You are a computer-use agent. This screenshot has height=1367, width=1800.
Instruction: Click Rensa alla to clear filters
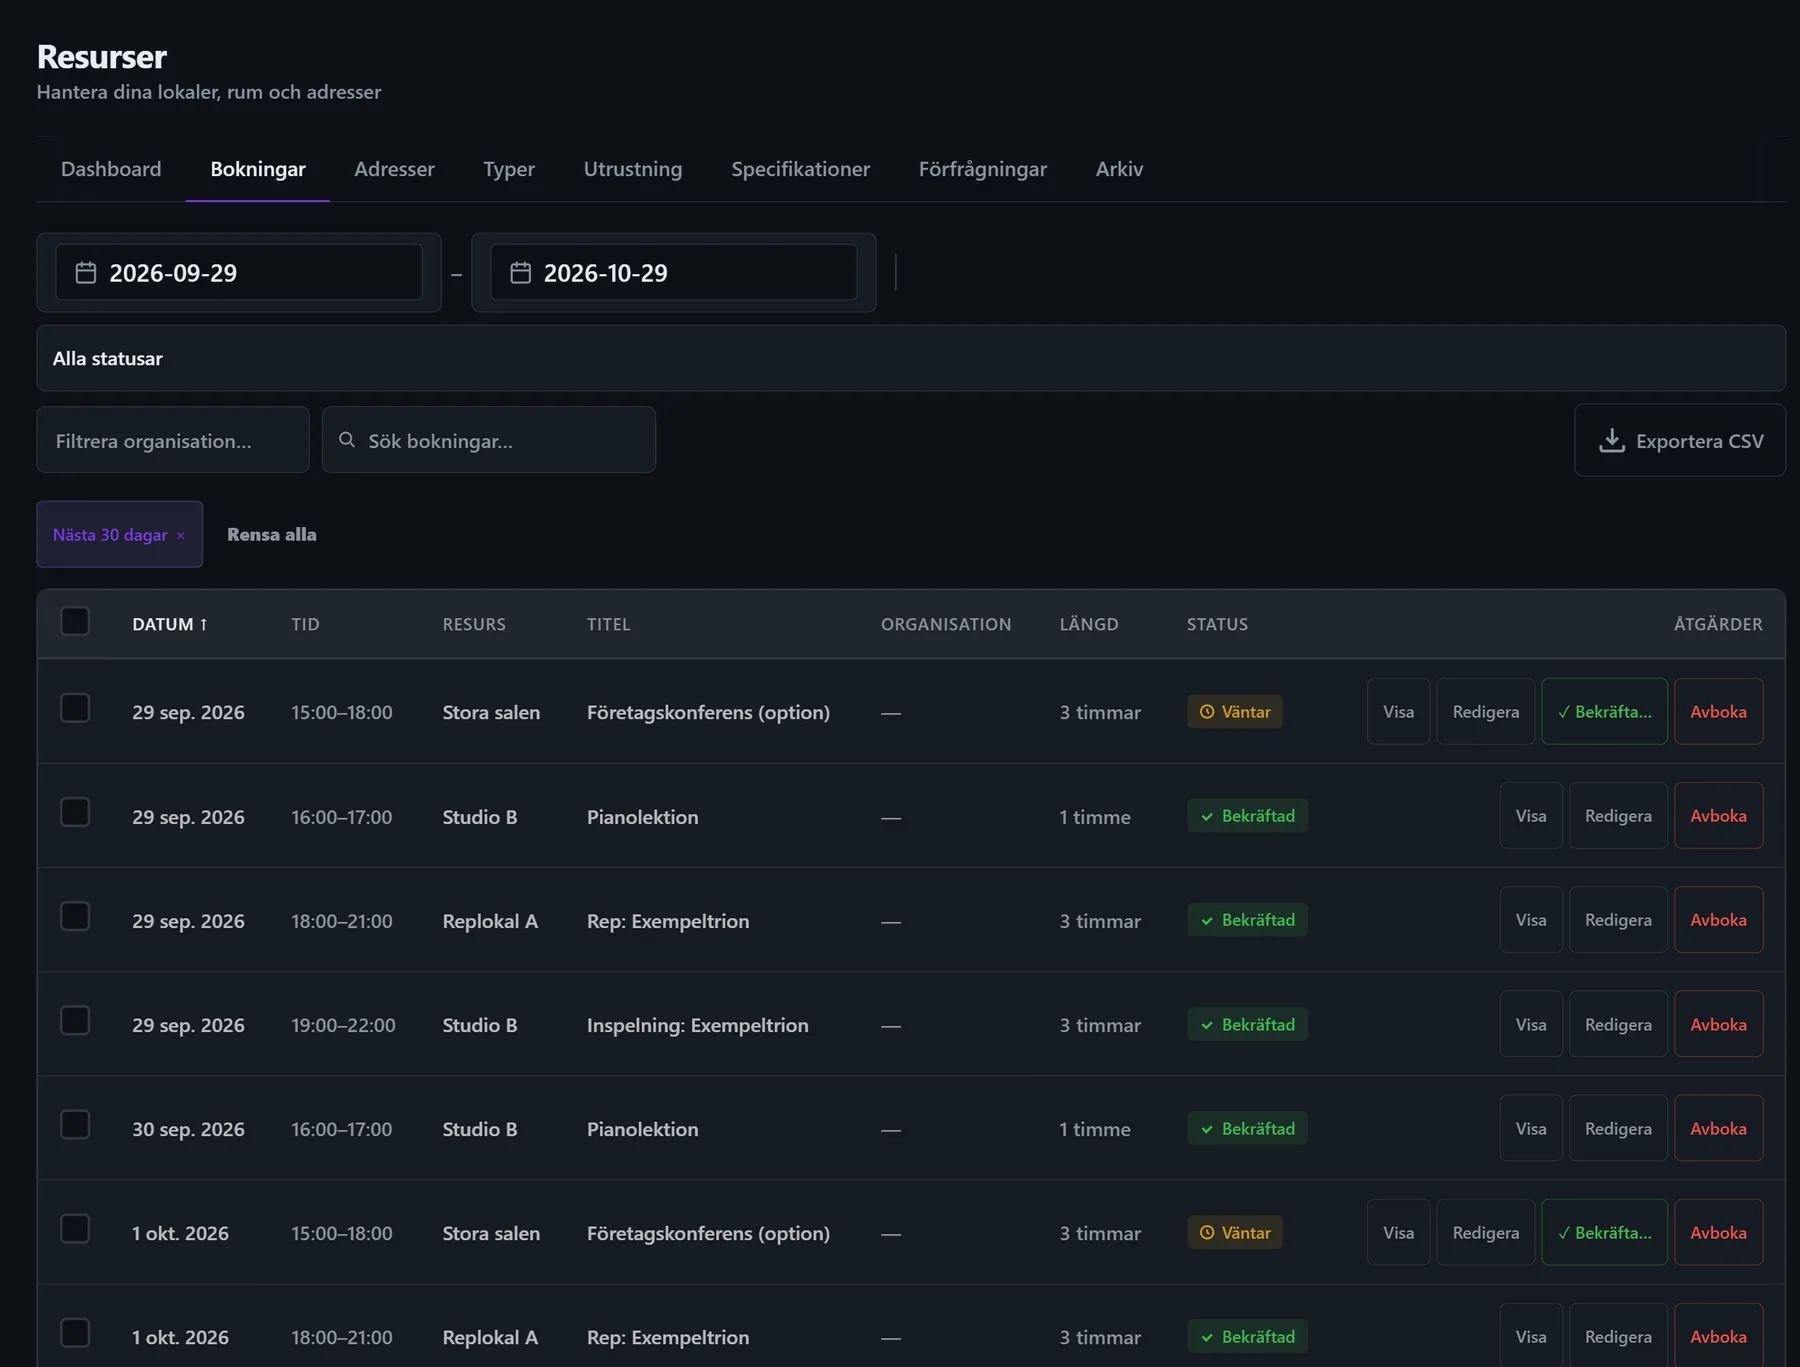click(x=272, y=535)
